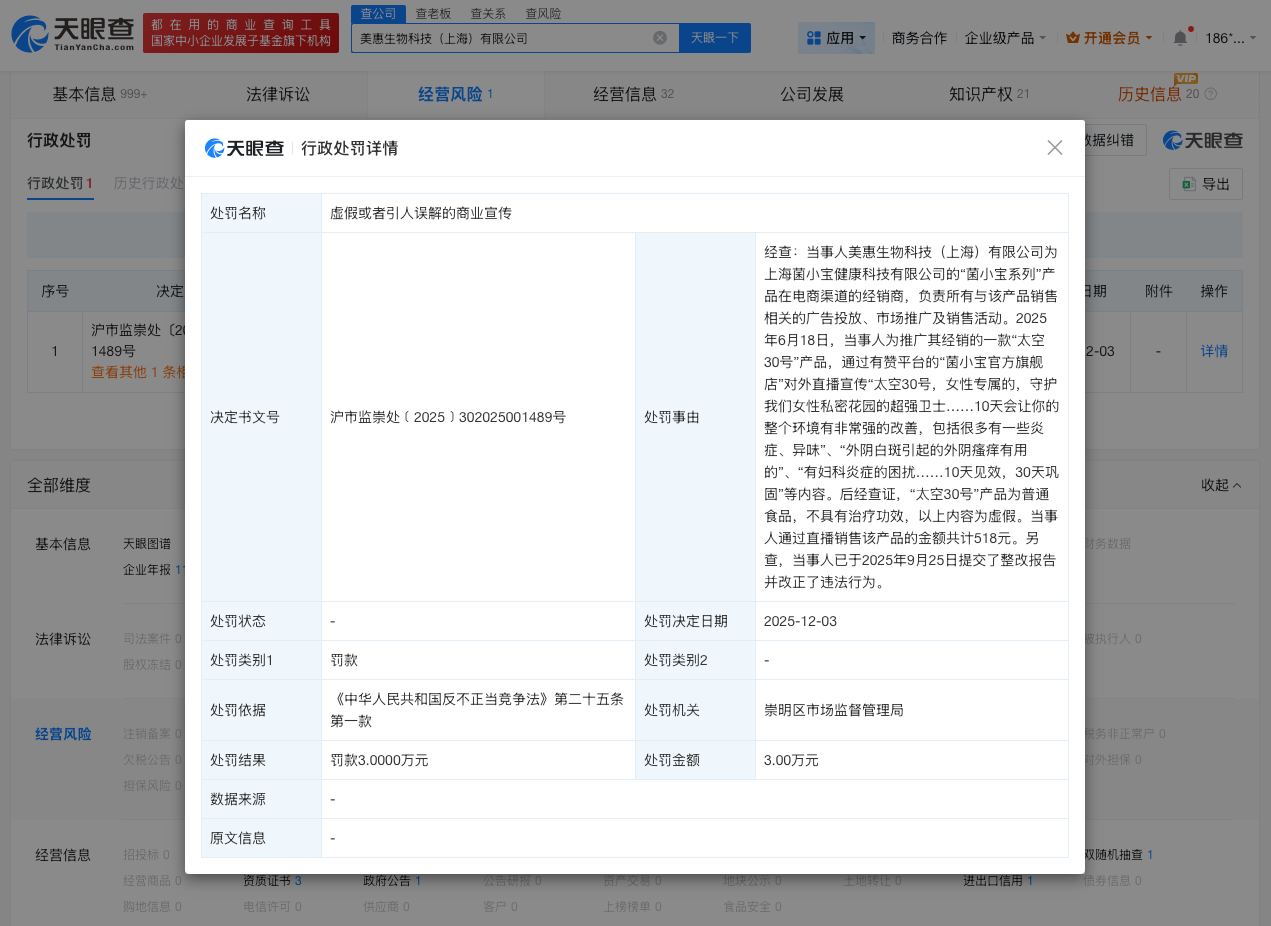Click the 数据纠错 correction button
The width and height of the screenshot is (1271, 926).
click(1109, 140)
